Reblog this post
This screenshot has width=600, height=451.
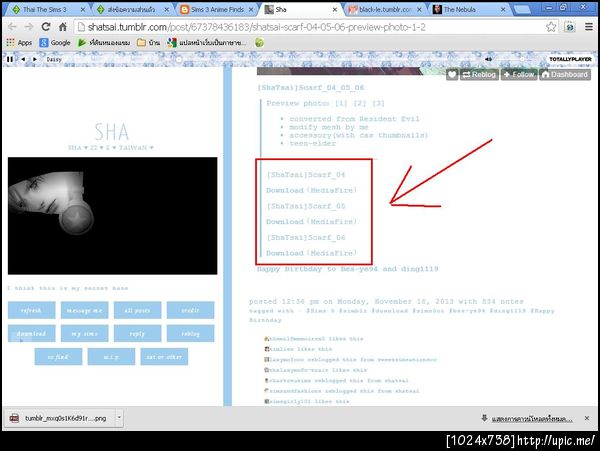pos(479,75)
